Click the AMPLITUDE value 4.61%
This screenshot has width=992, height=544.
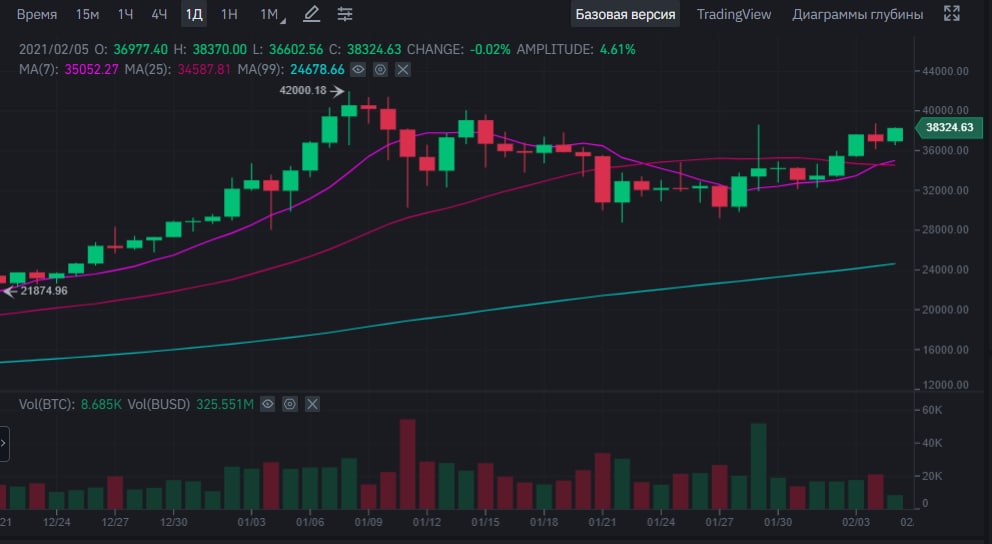(x=617, y=49)
